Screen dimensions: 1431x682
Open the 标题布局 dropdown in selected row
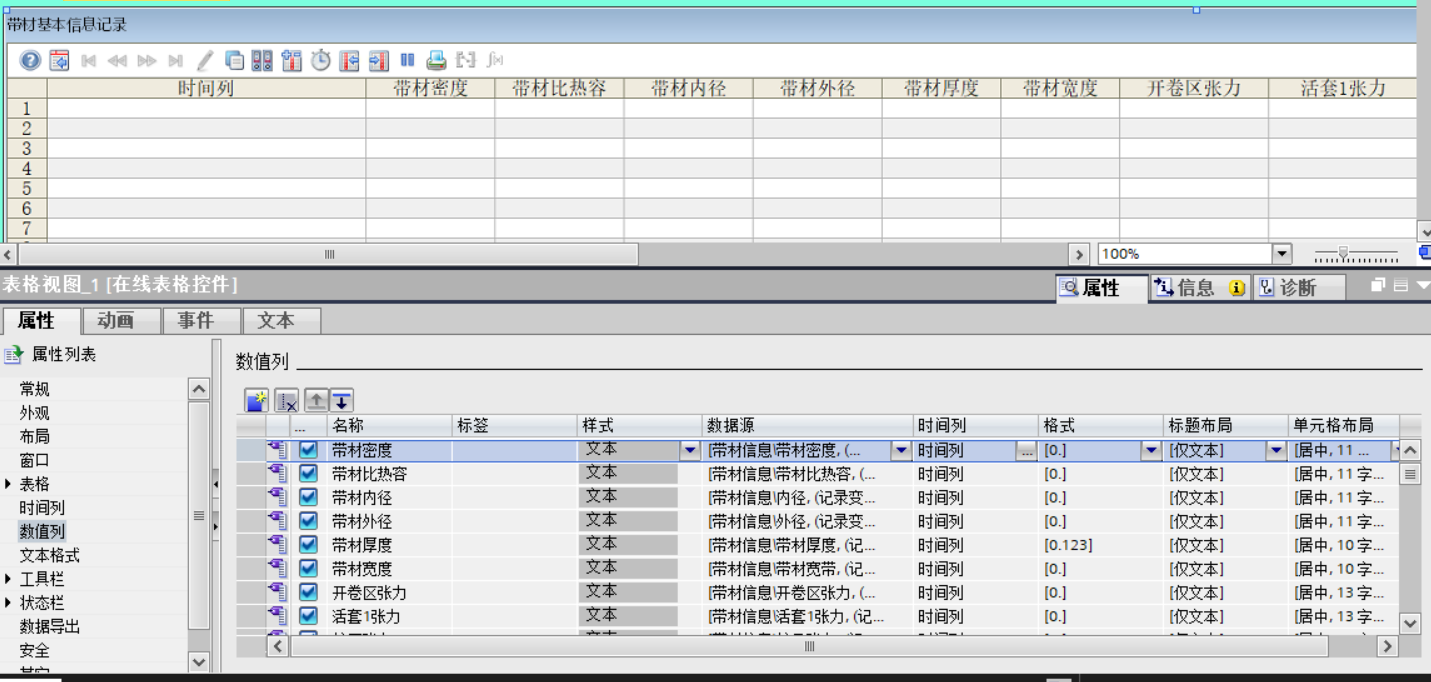(x=1276, y=451)
